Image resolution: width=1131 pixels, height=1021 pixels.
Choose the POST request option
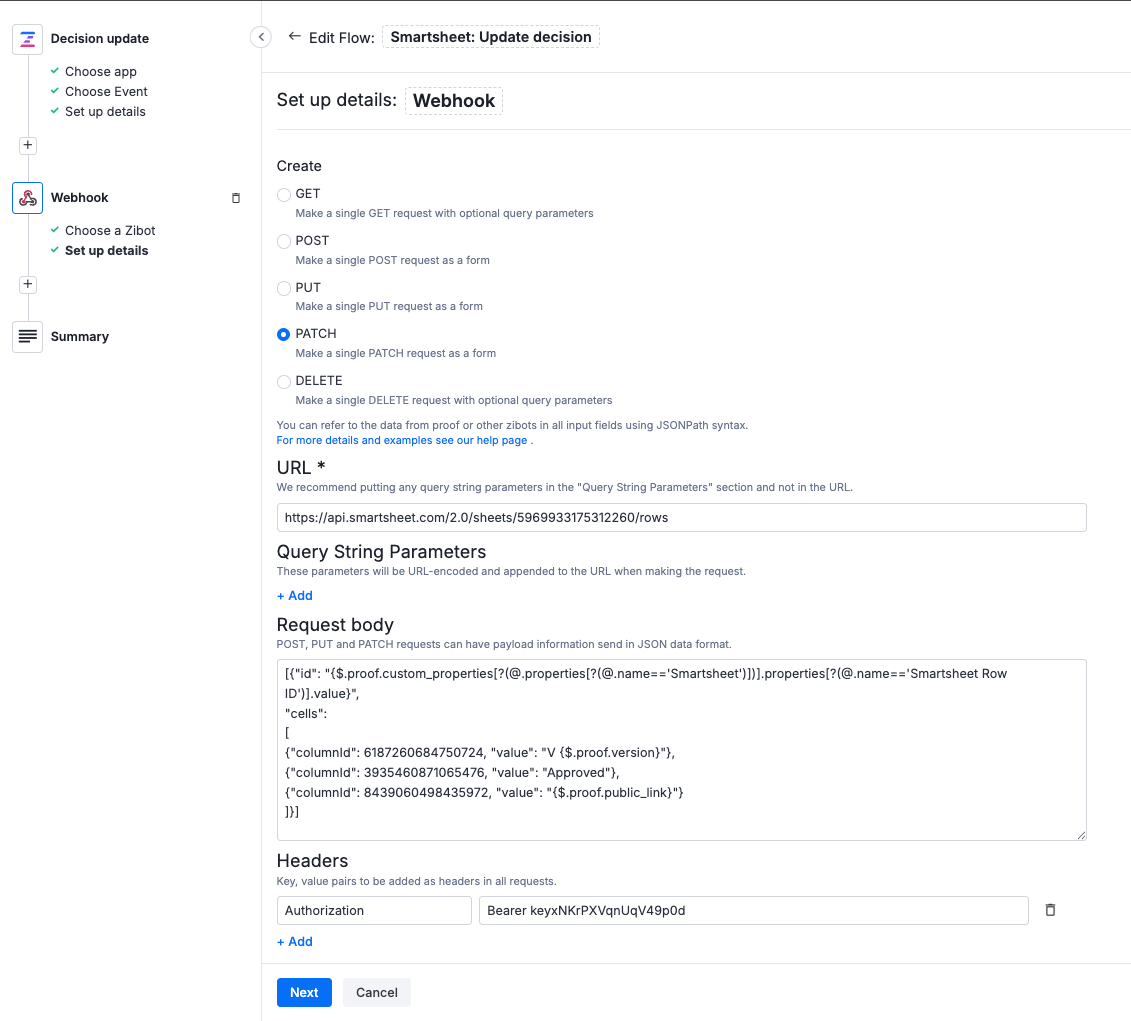pyautogui.click(x=284, y=241)
